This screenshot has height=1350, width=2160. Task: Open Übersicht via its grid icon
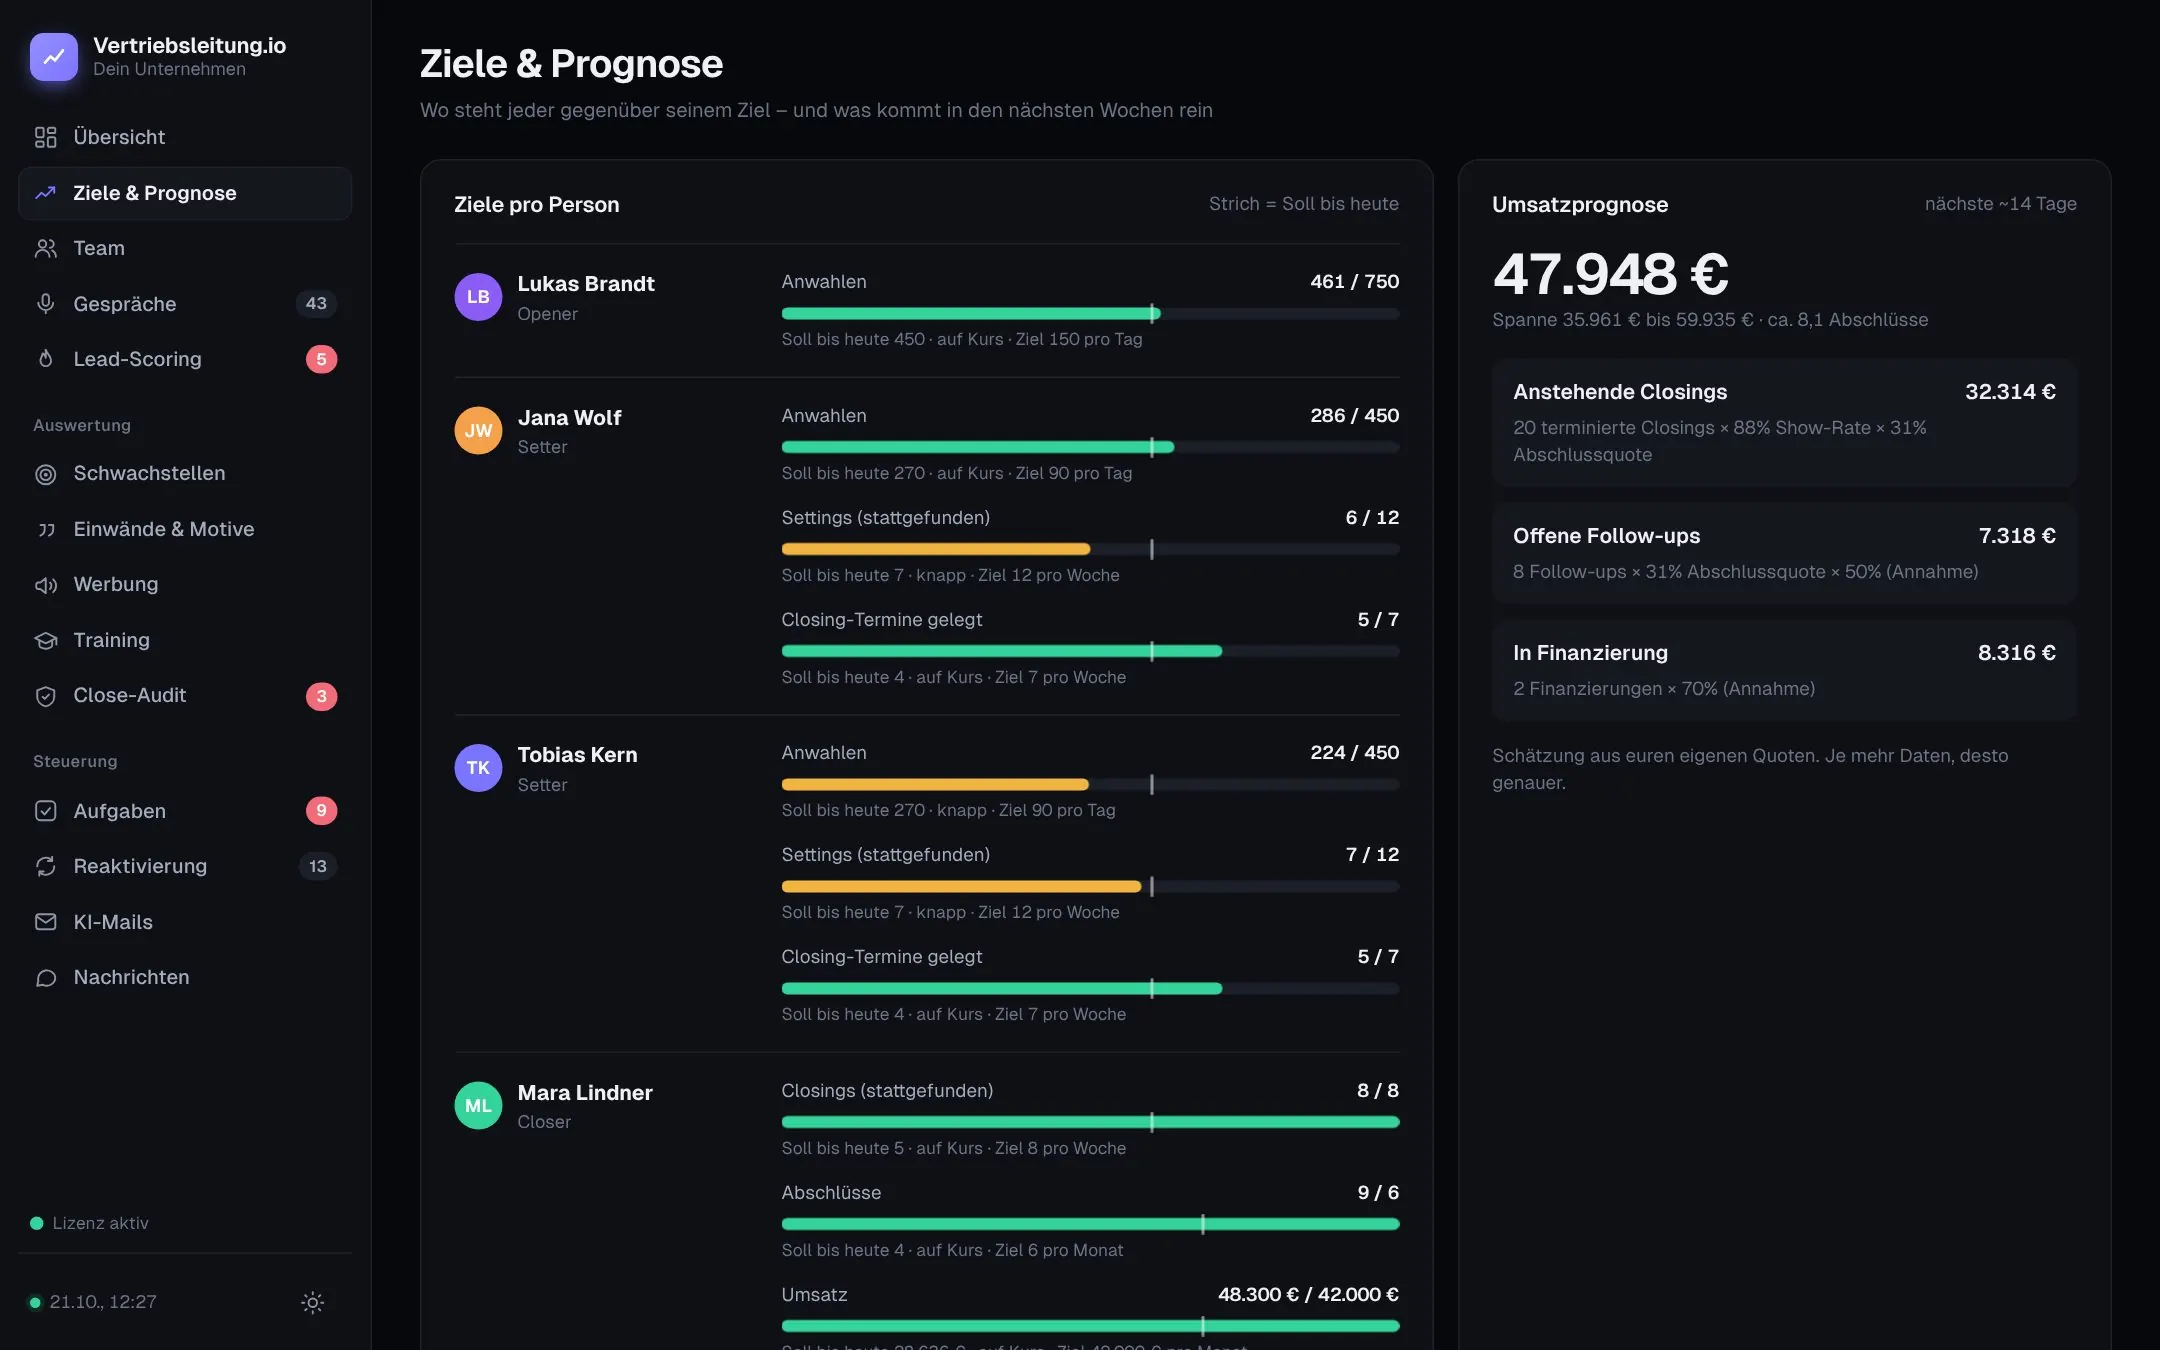coord(46,137)
